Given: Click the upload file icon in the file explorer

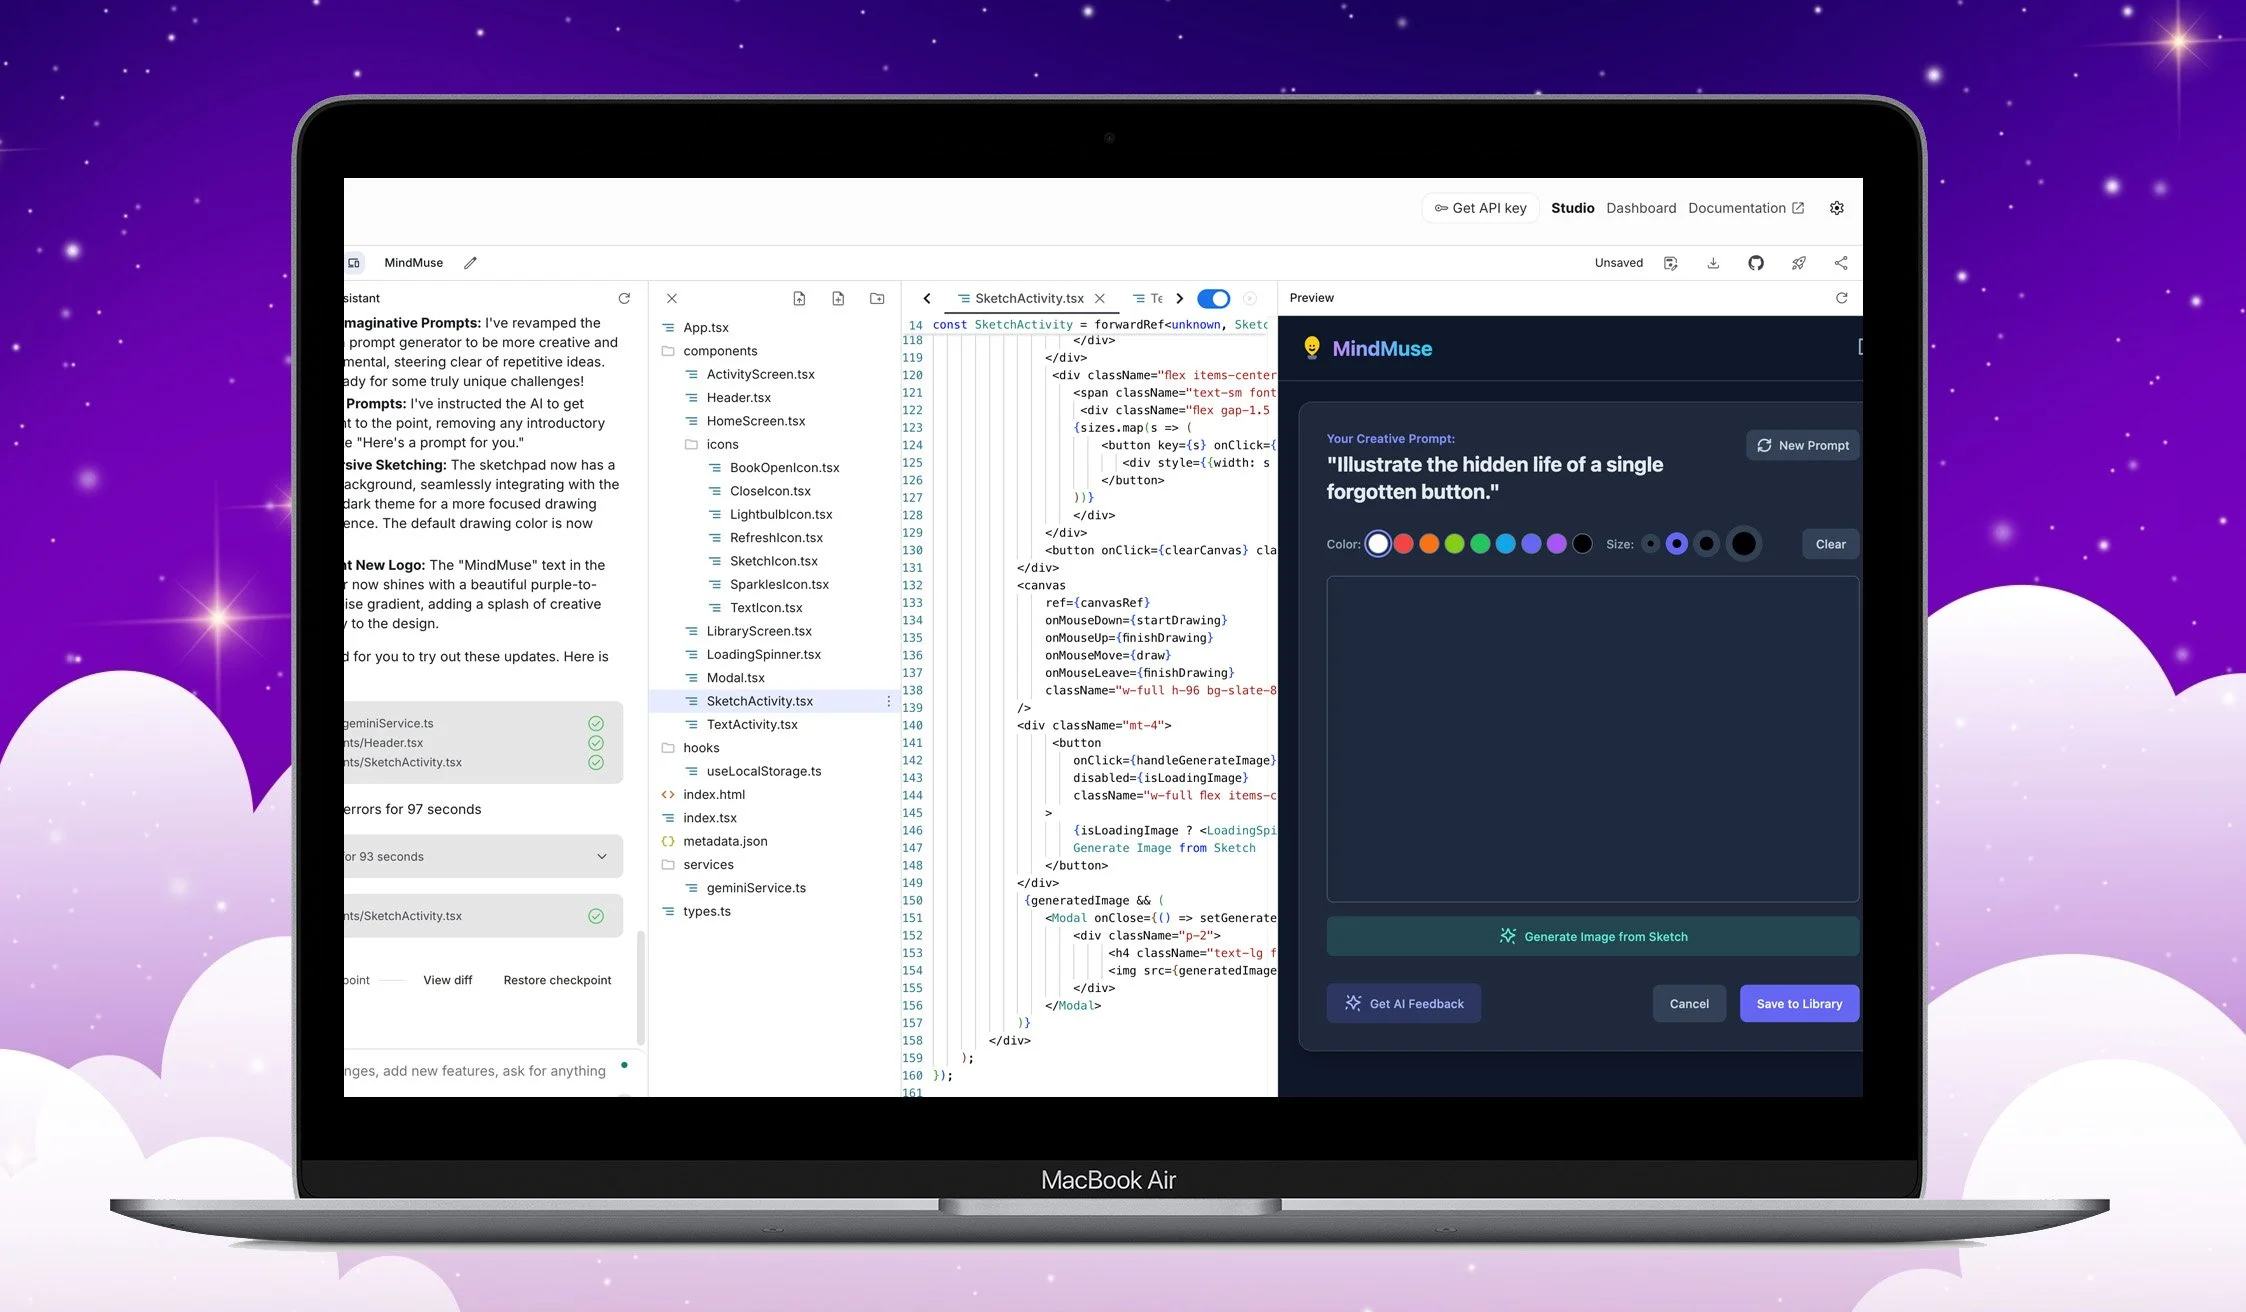Looking at the screenshot, I should (799, 298).
